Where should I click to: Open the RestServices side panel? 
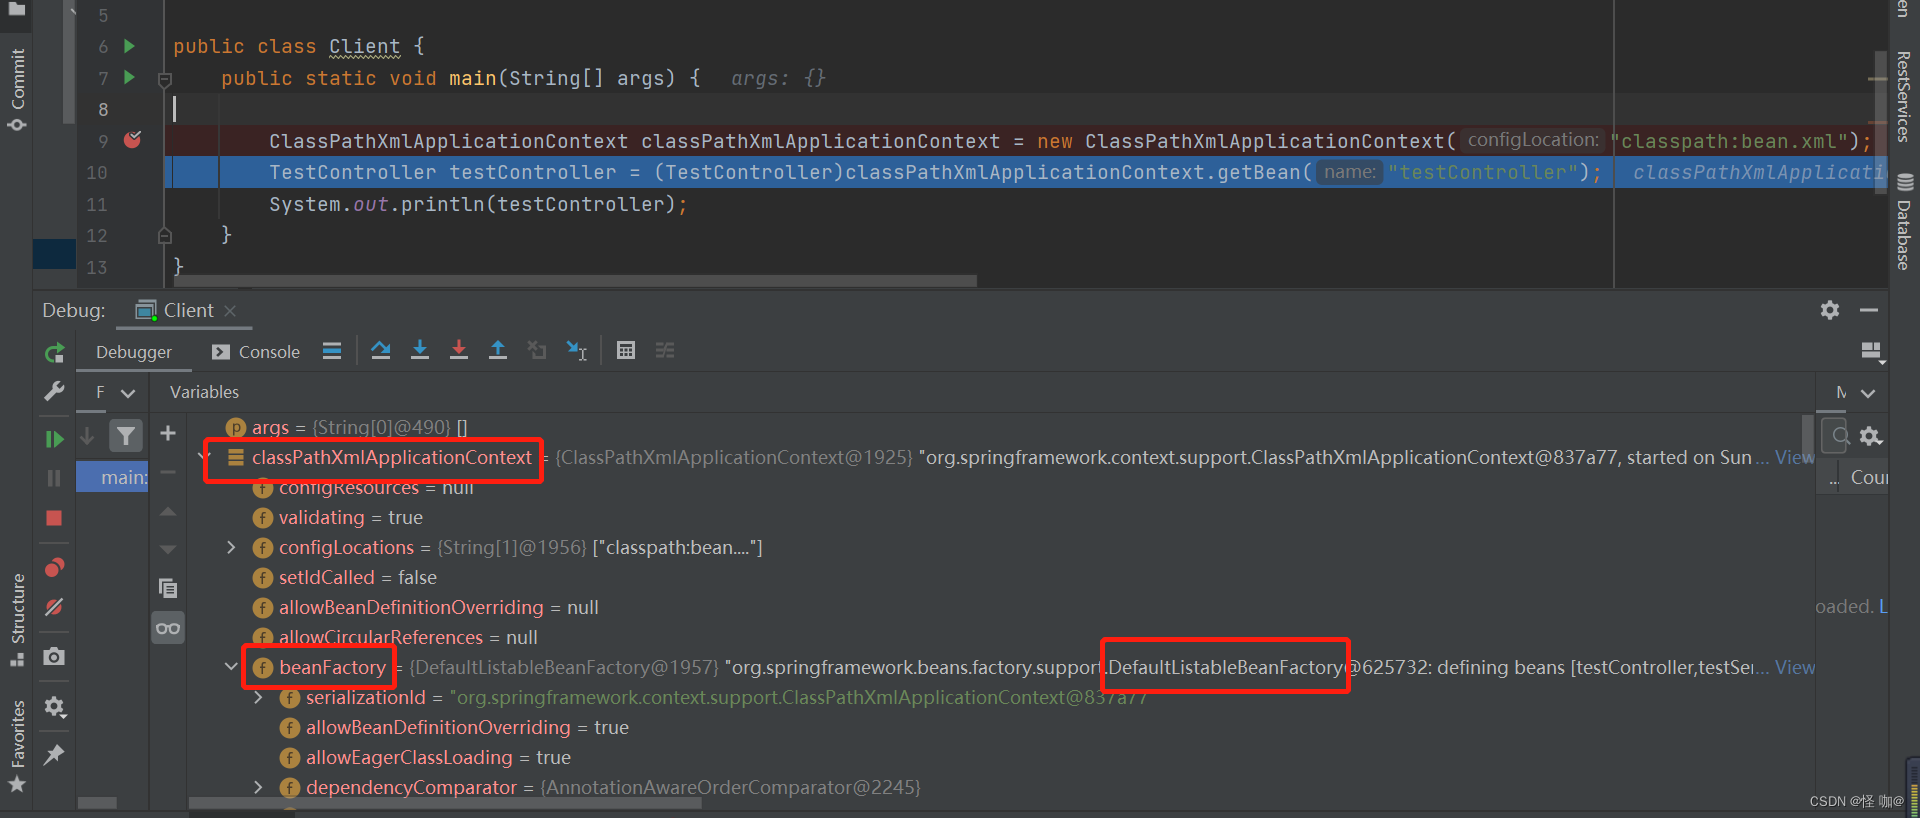click(1903, 96)
